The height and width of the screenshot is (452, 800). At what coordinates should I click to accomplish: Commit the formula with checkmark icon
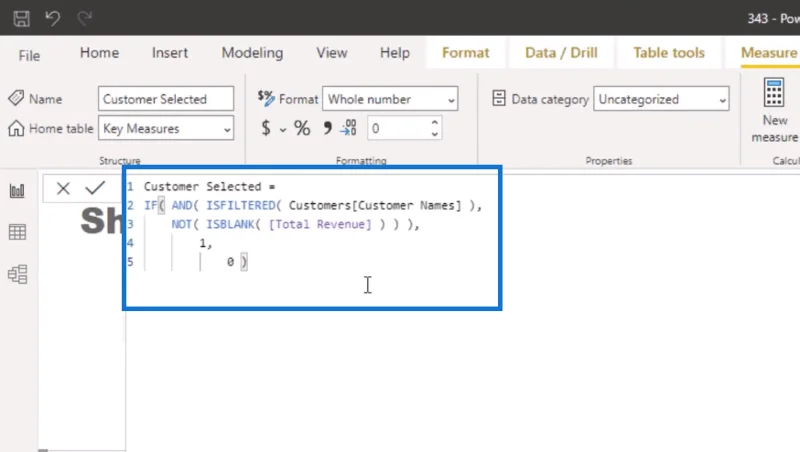pyautogui.click(x=95, y=188)
